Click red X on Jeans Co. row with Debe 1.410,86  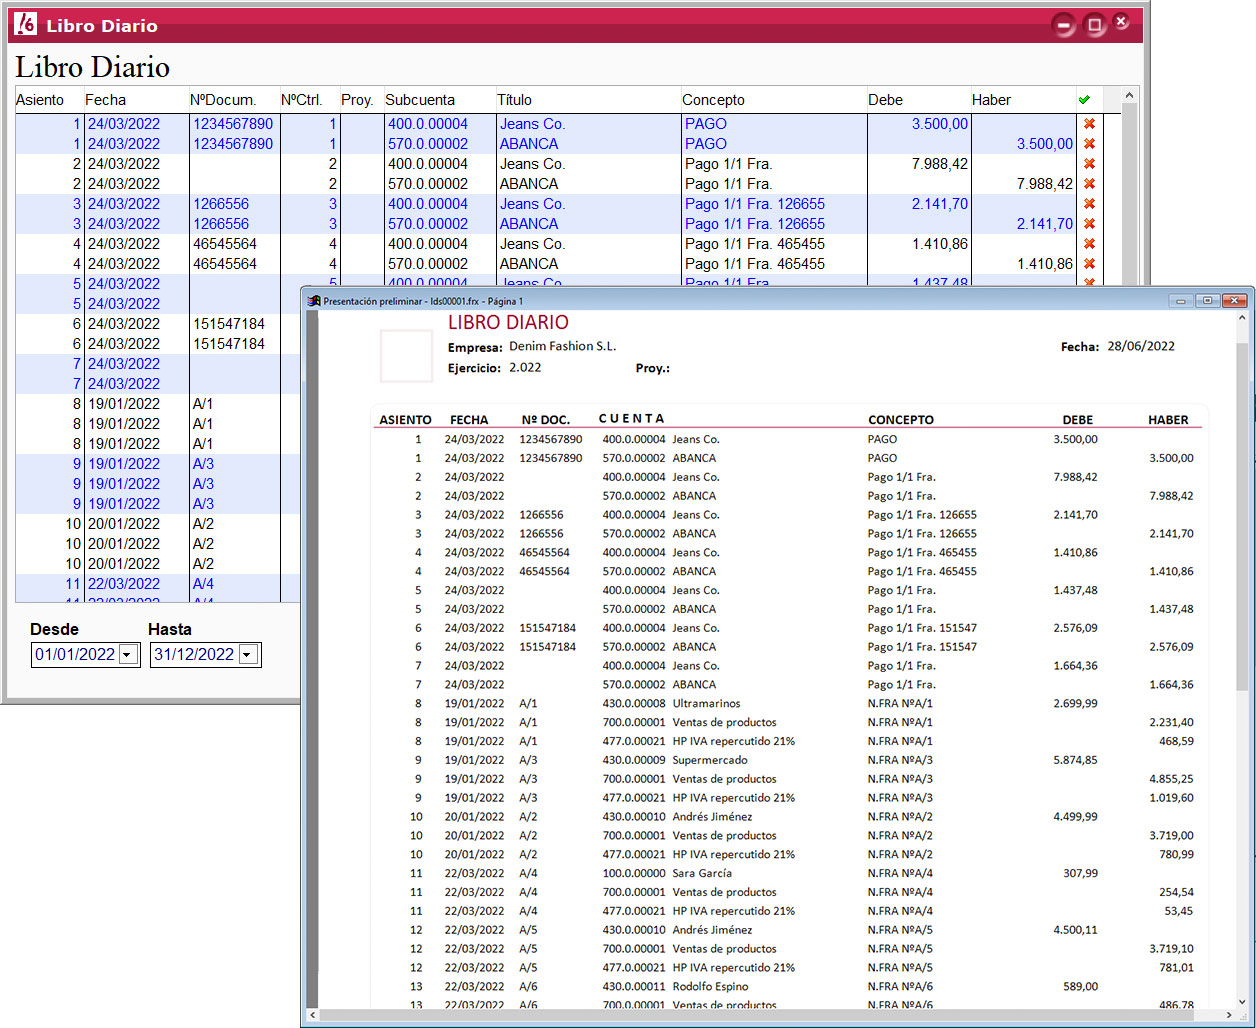coord(1089,244)
